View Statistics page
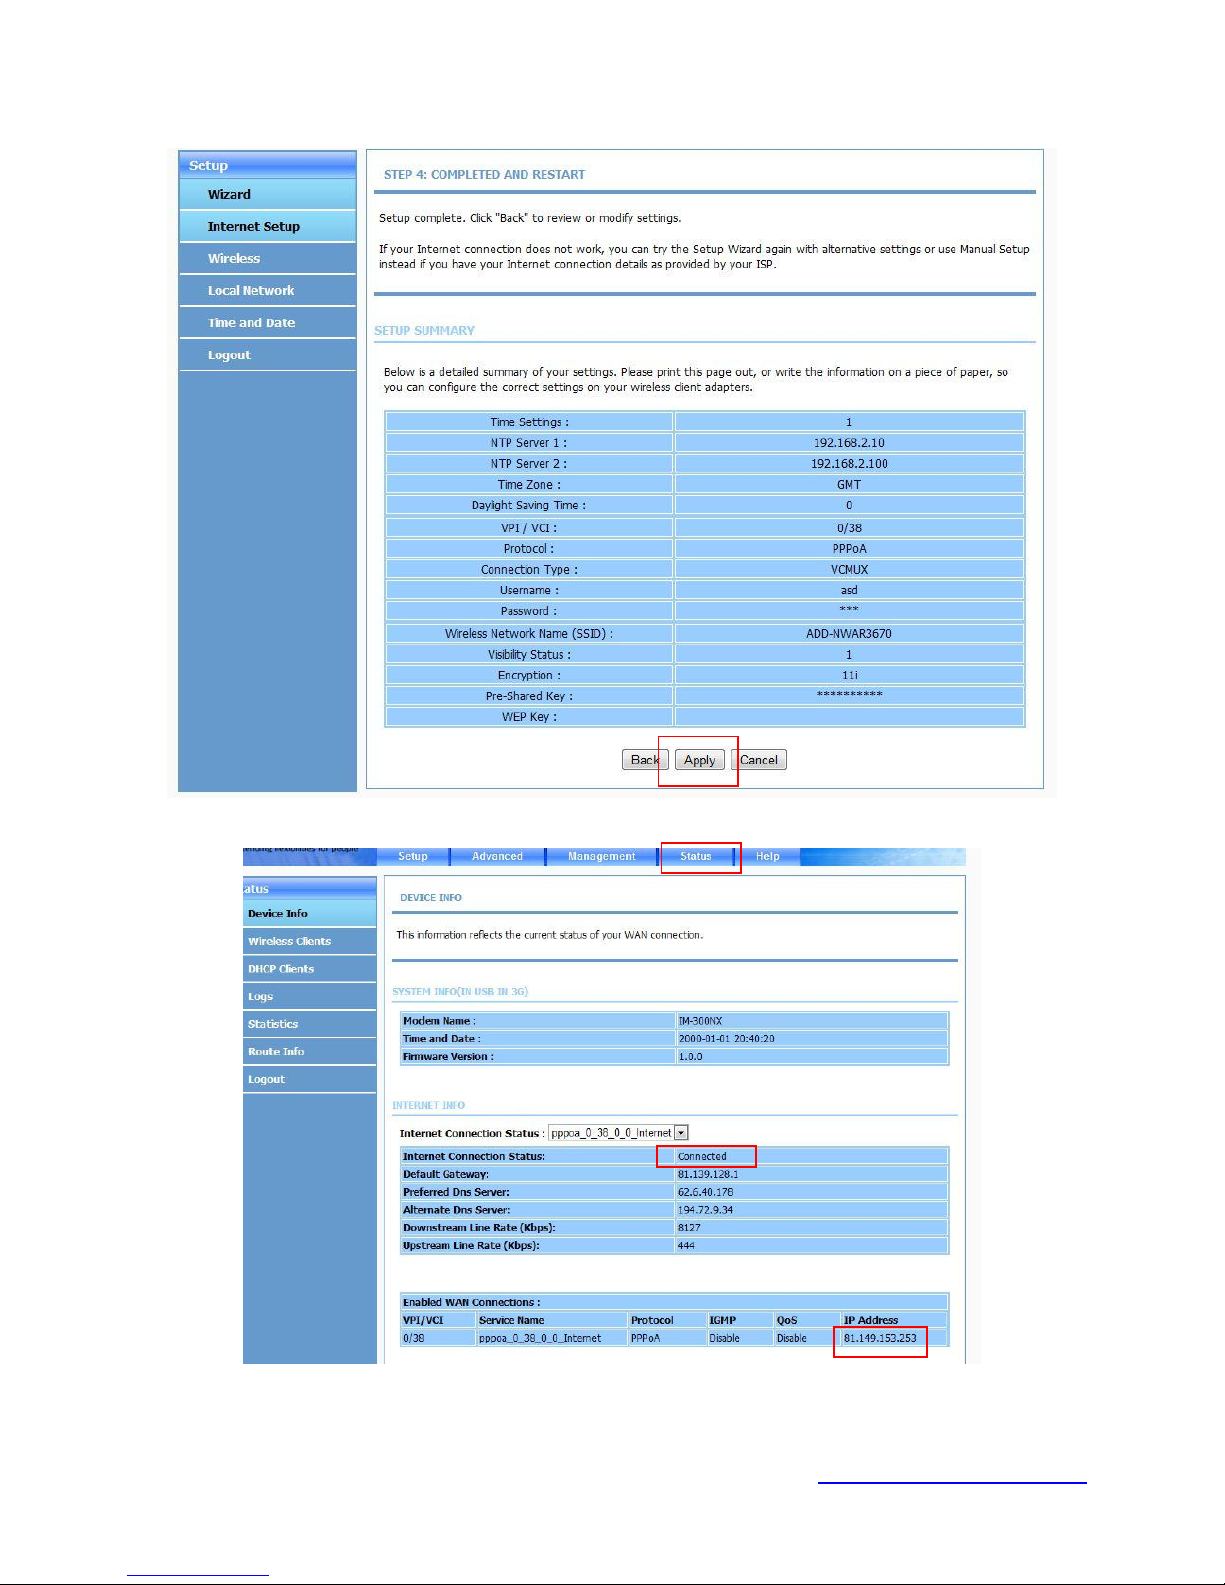This screenshot has width=1225, height=1585. [273, 1024]
